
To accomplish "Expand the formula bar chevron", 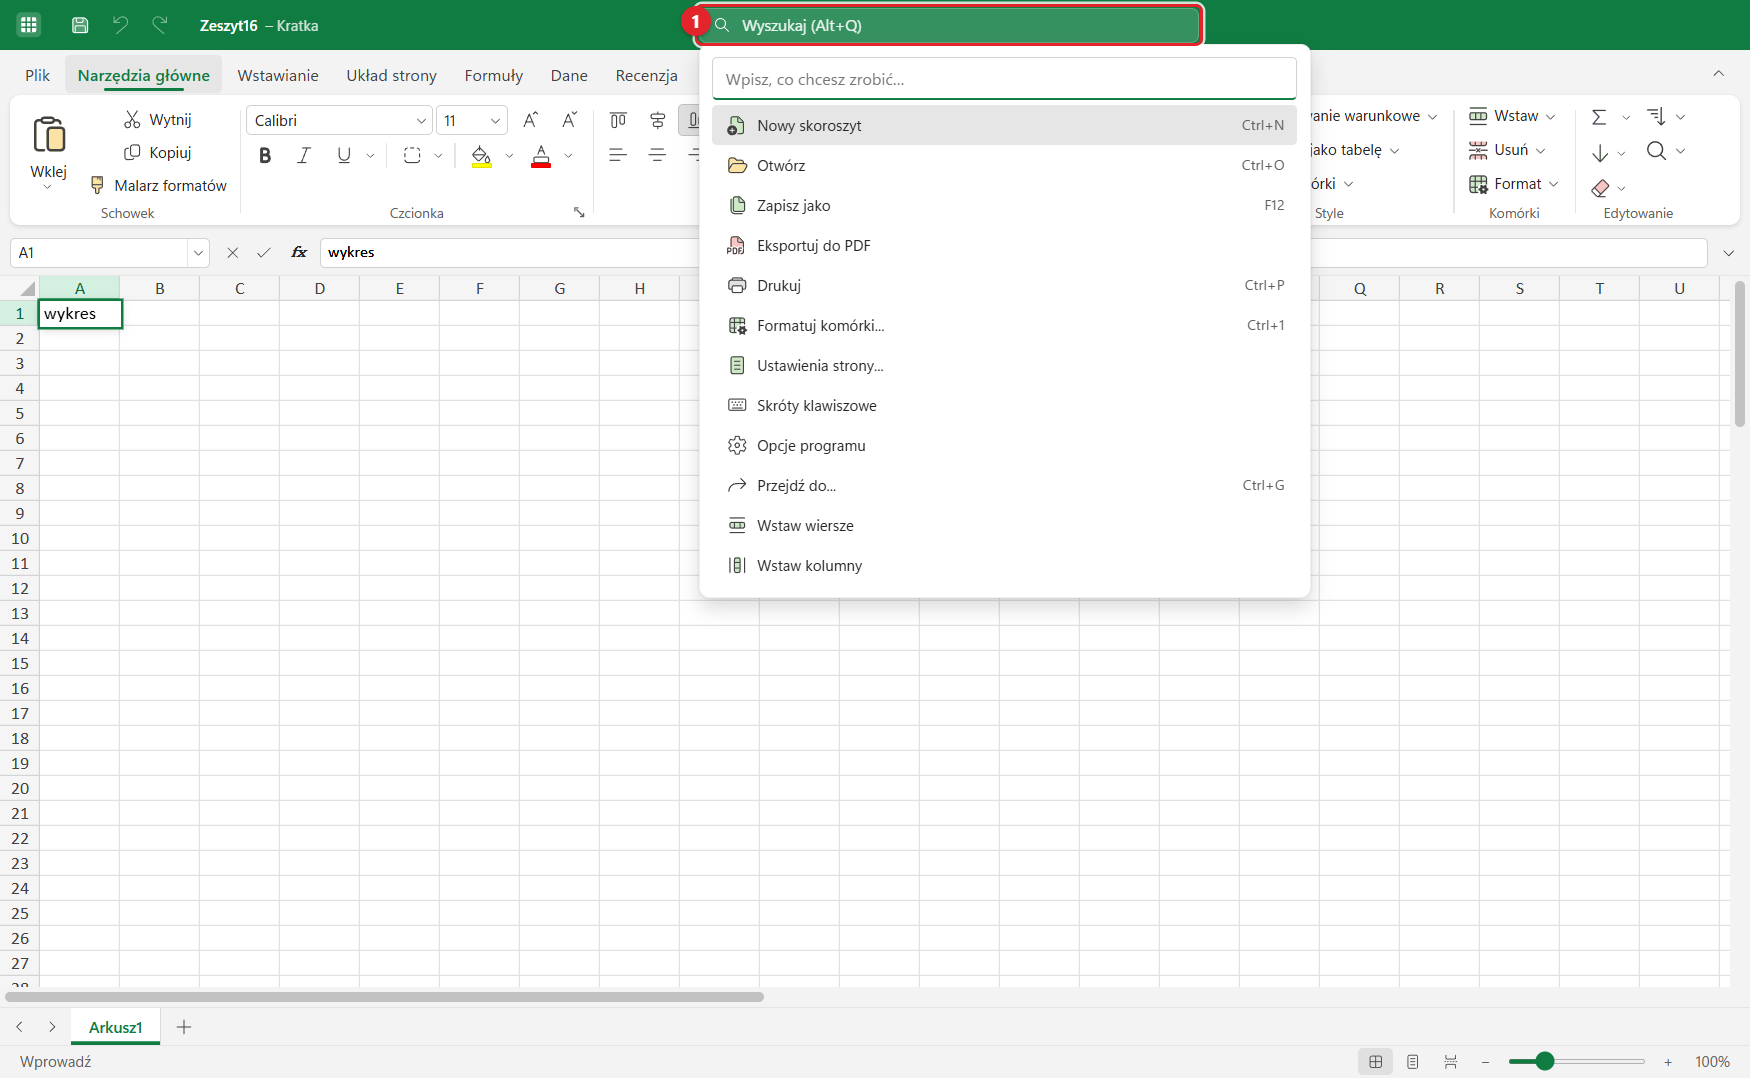I will coord(1729,253).
